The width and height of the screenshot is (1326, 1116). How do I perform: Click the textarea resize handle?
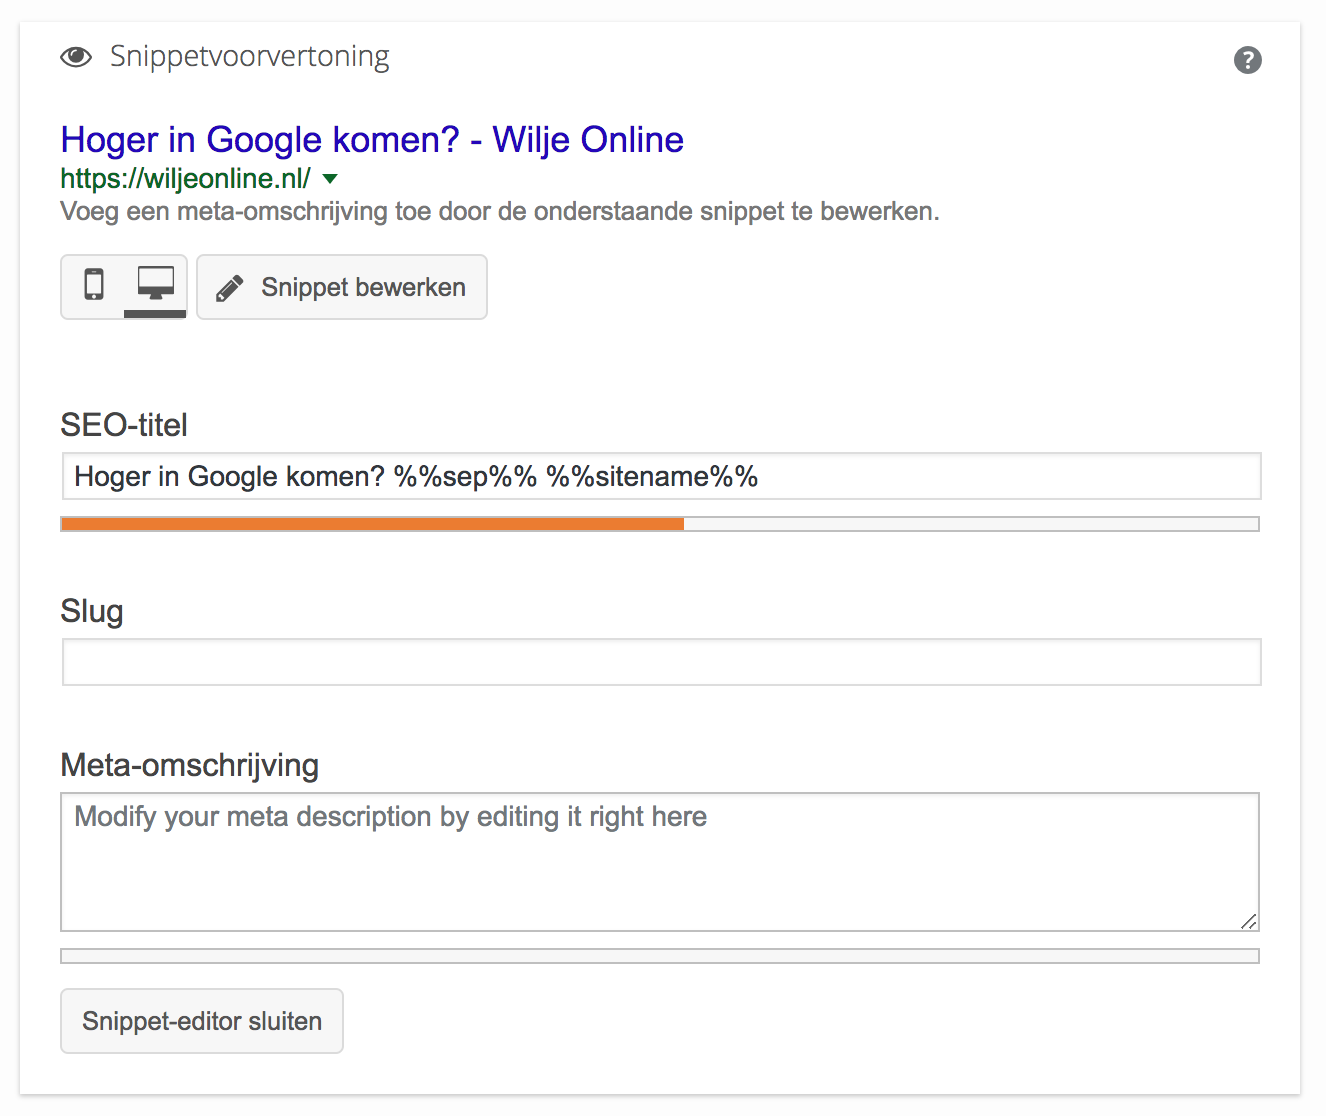coord(1248,921)
